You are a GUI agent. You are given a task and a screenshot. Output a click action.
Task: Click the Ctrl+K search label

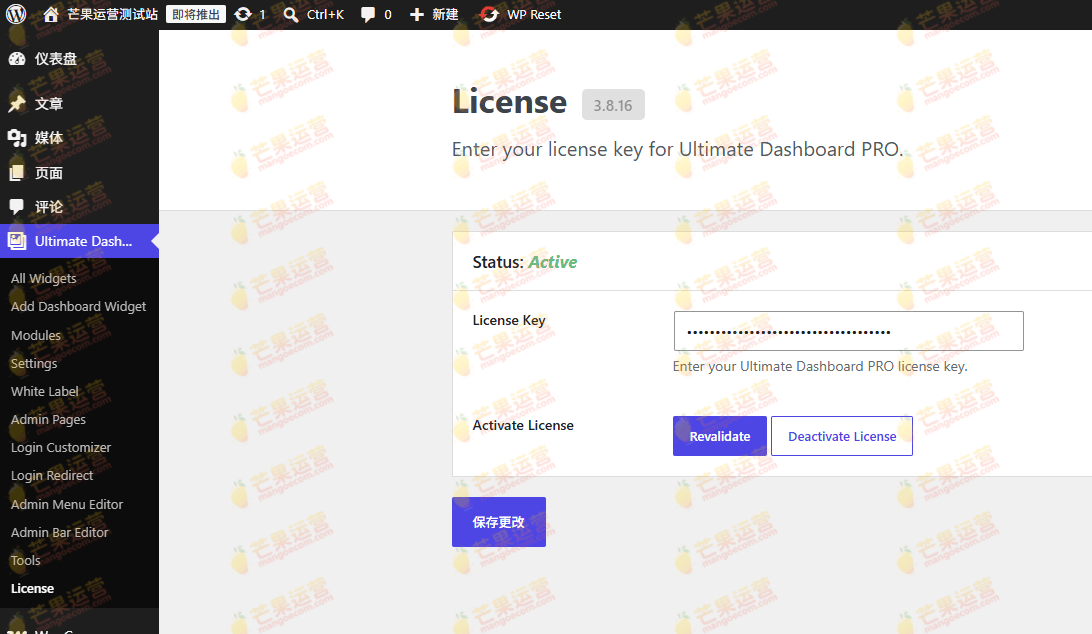coord(325,15)
